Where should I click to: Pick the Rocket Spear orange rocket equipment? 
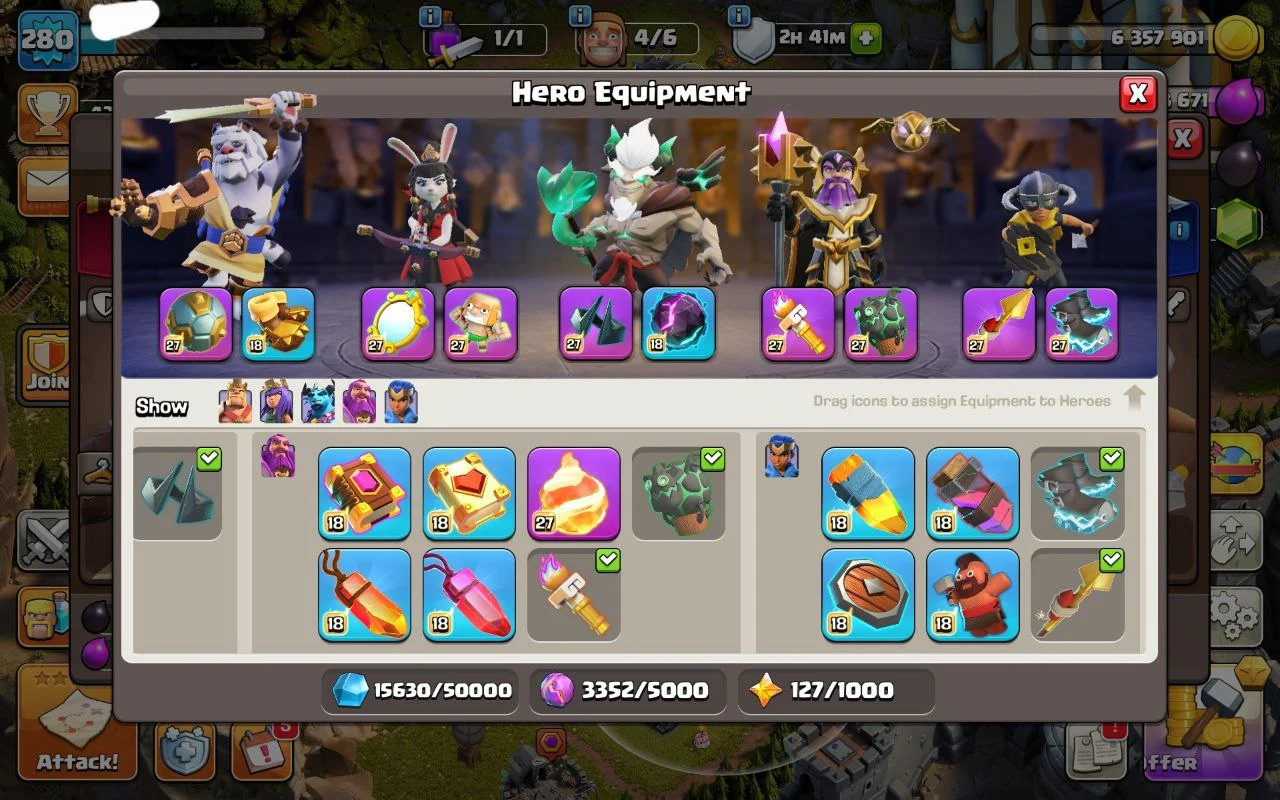pyautogui.click(x=868, y=494)
